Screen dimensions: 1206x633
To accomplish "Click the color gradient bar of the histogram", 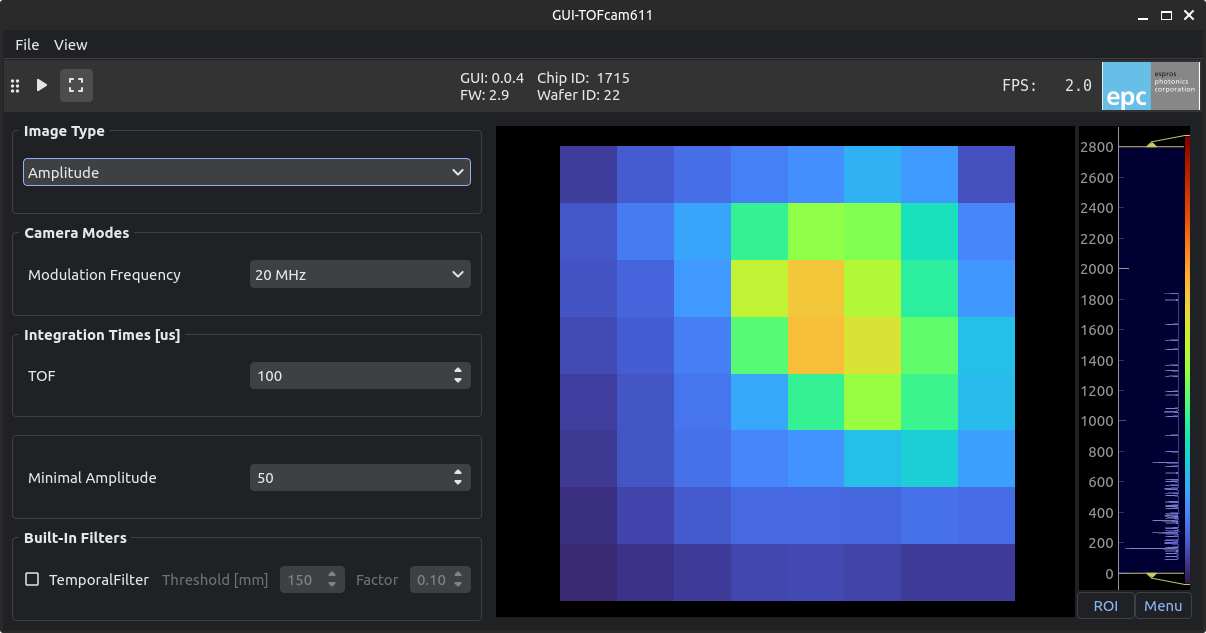I will coord(1187,358).
